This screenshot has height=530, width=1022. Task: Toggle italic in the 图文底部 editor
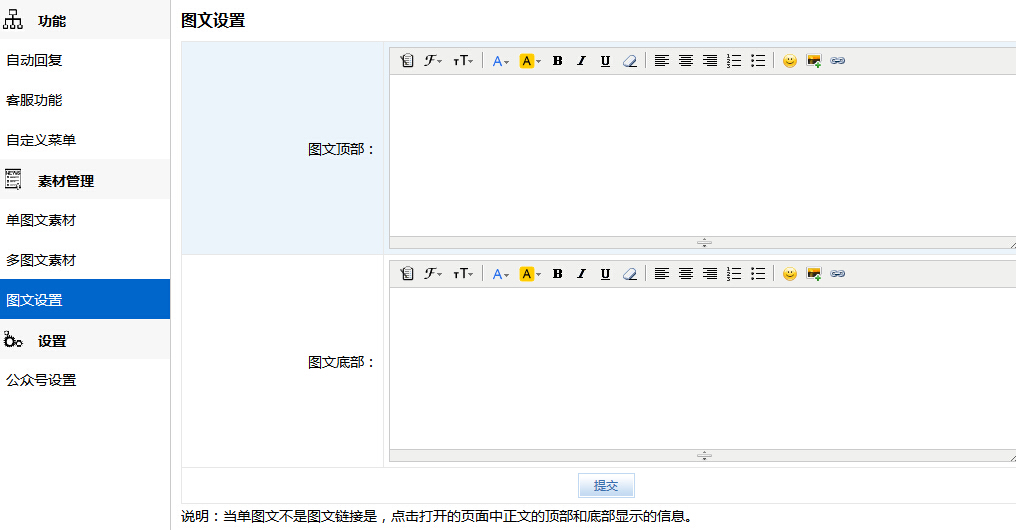click(581, 274)
